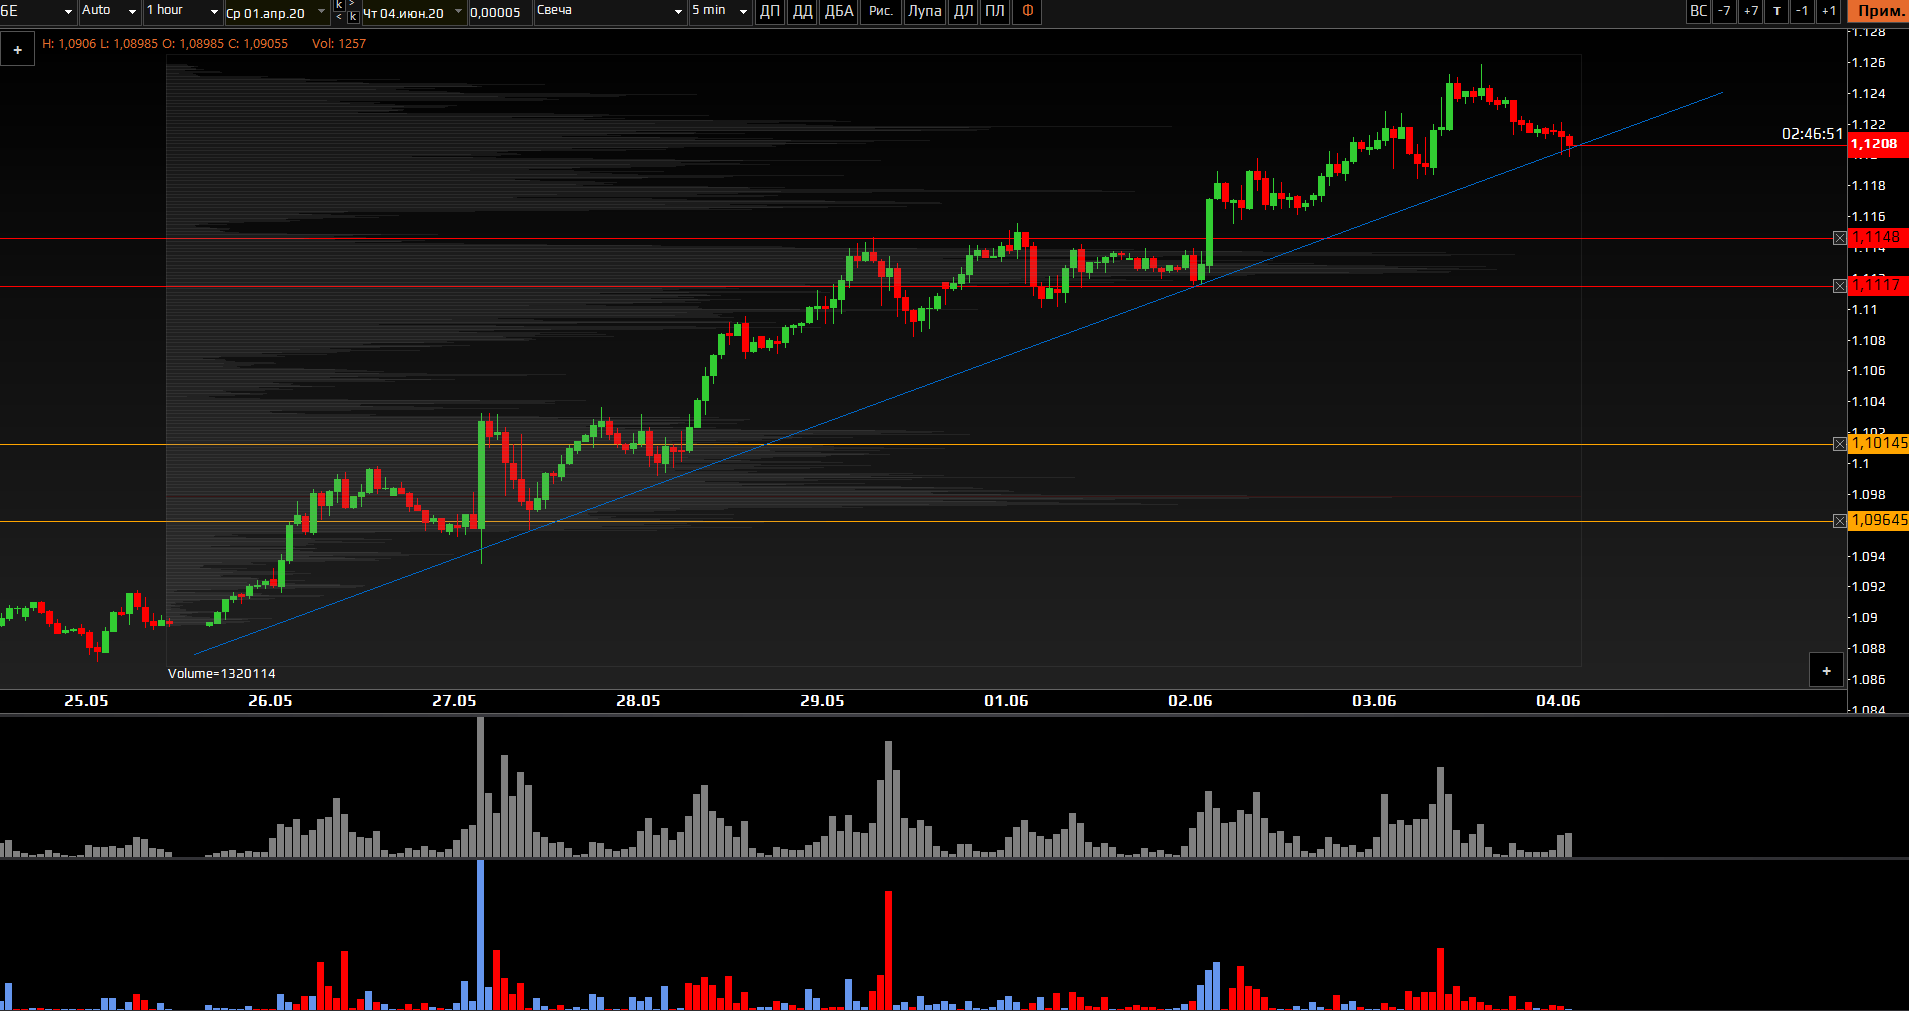The image size is (1909, 1011).
Task: Select the Рис. toolbar item
Action: (880, 11)
